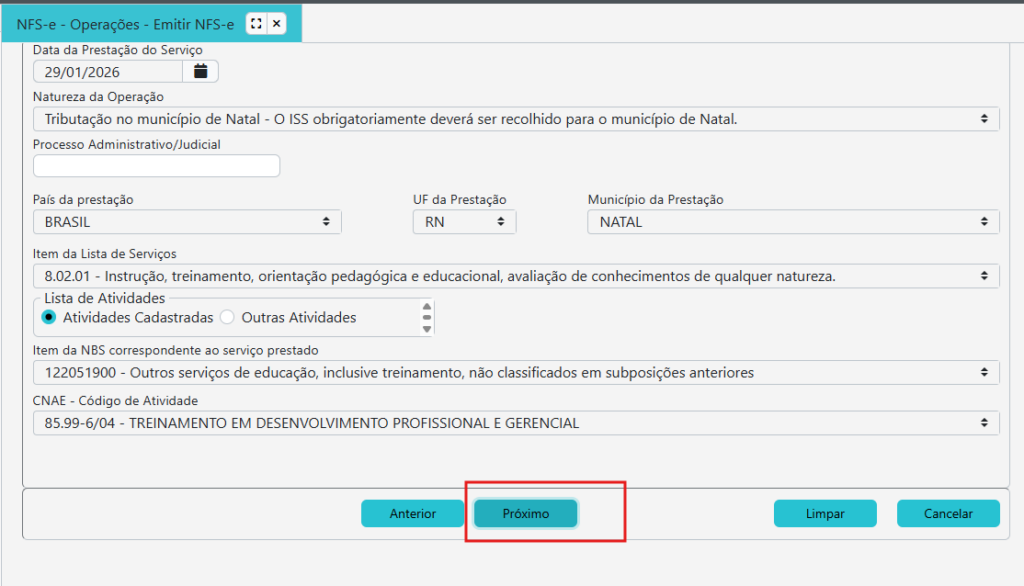Open the UF da Prestação selector
The height and width of the screenshot is (586, 1024).
464,222
